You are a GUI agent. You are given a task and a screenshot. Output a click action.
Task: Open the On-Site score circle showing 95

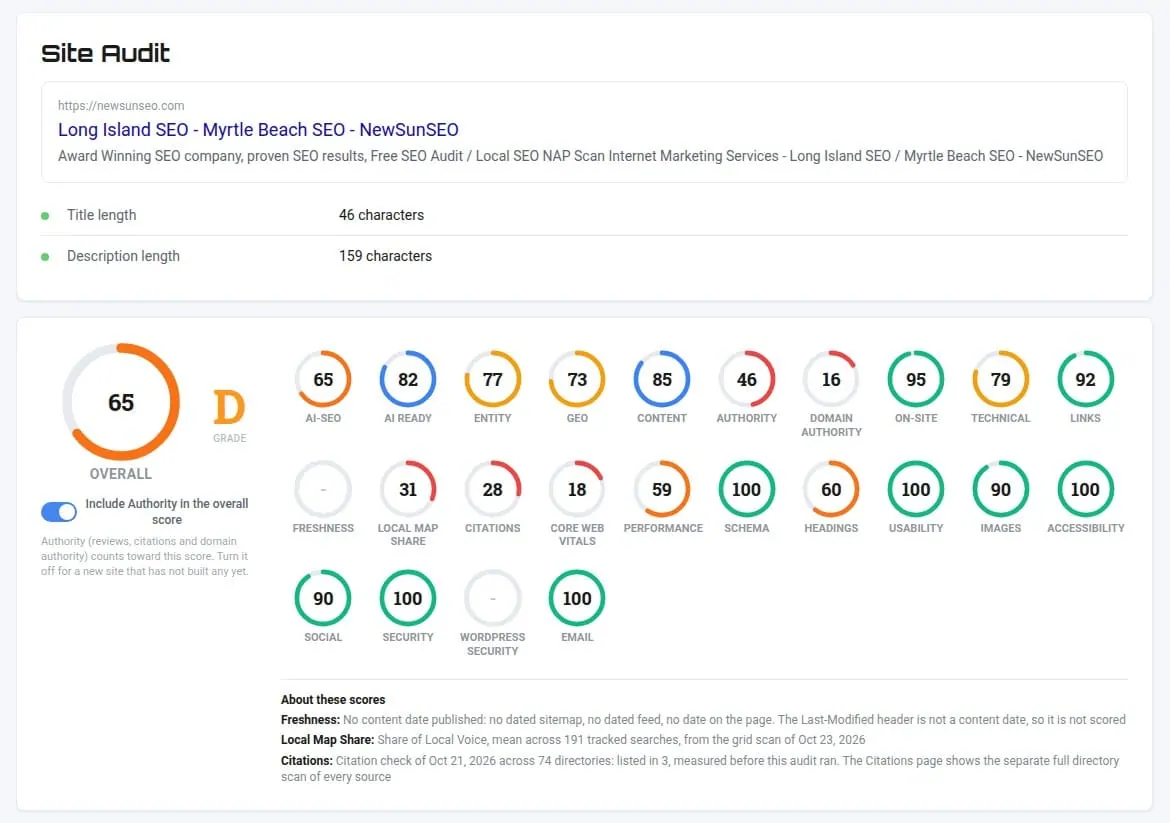(x=916, y=379)
